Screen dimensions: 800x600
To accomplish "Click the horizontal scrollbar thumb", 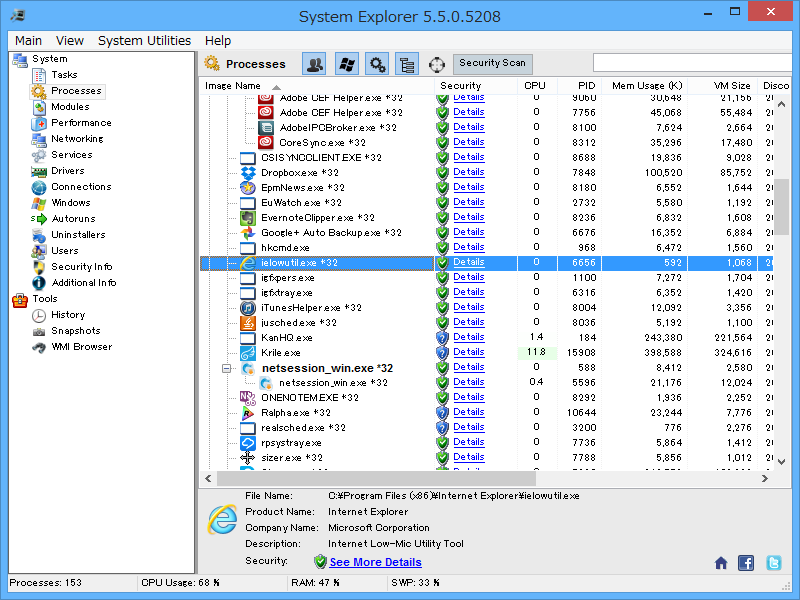I will coord(377,479).
